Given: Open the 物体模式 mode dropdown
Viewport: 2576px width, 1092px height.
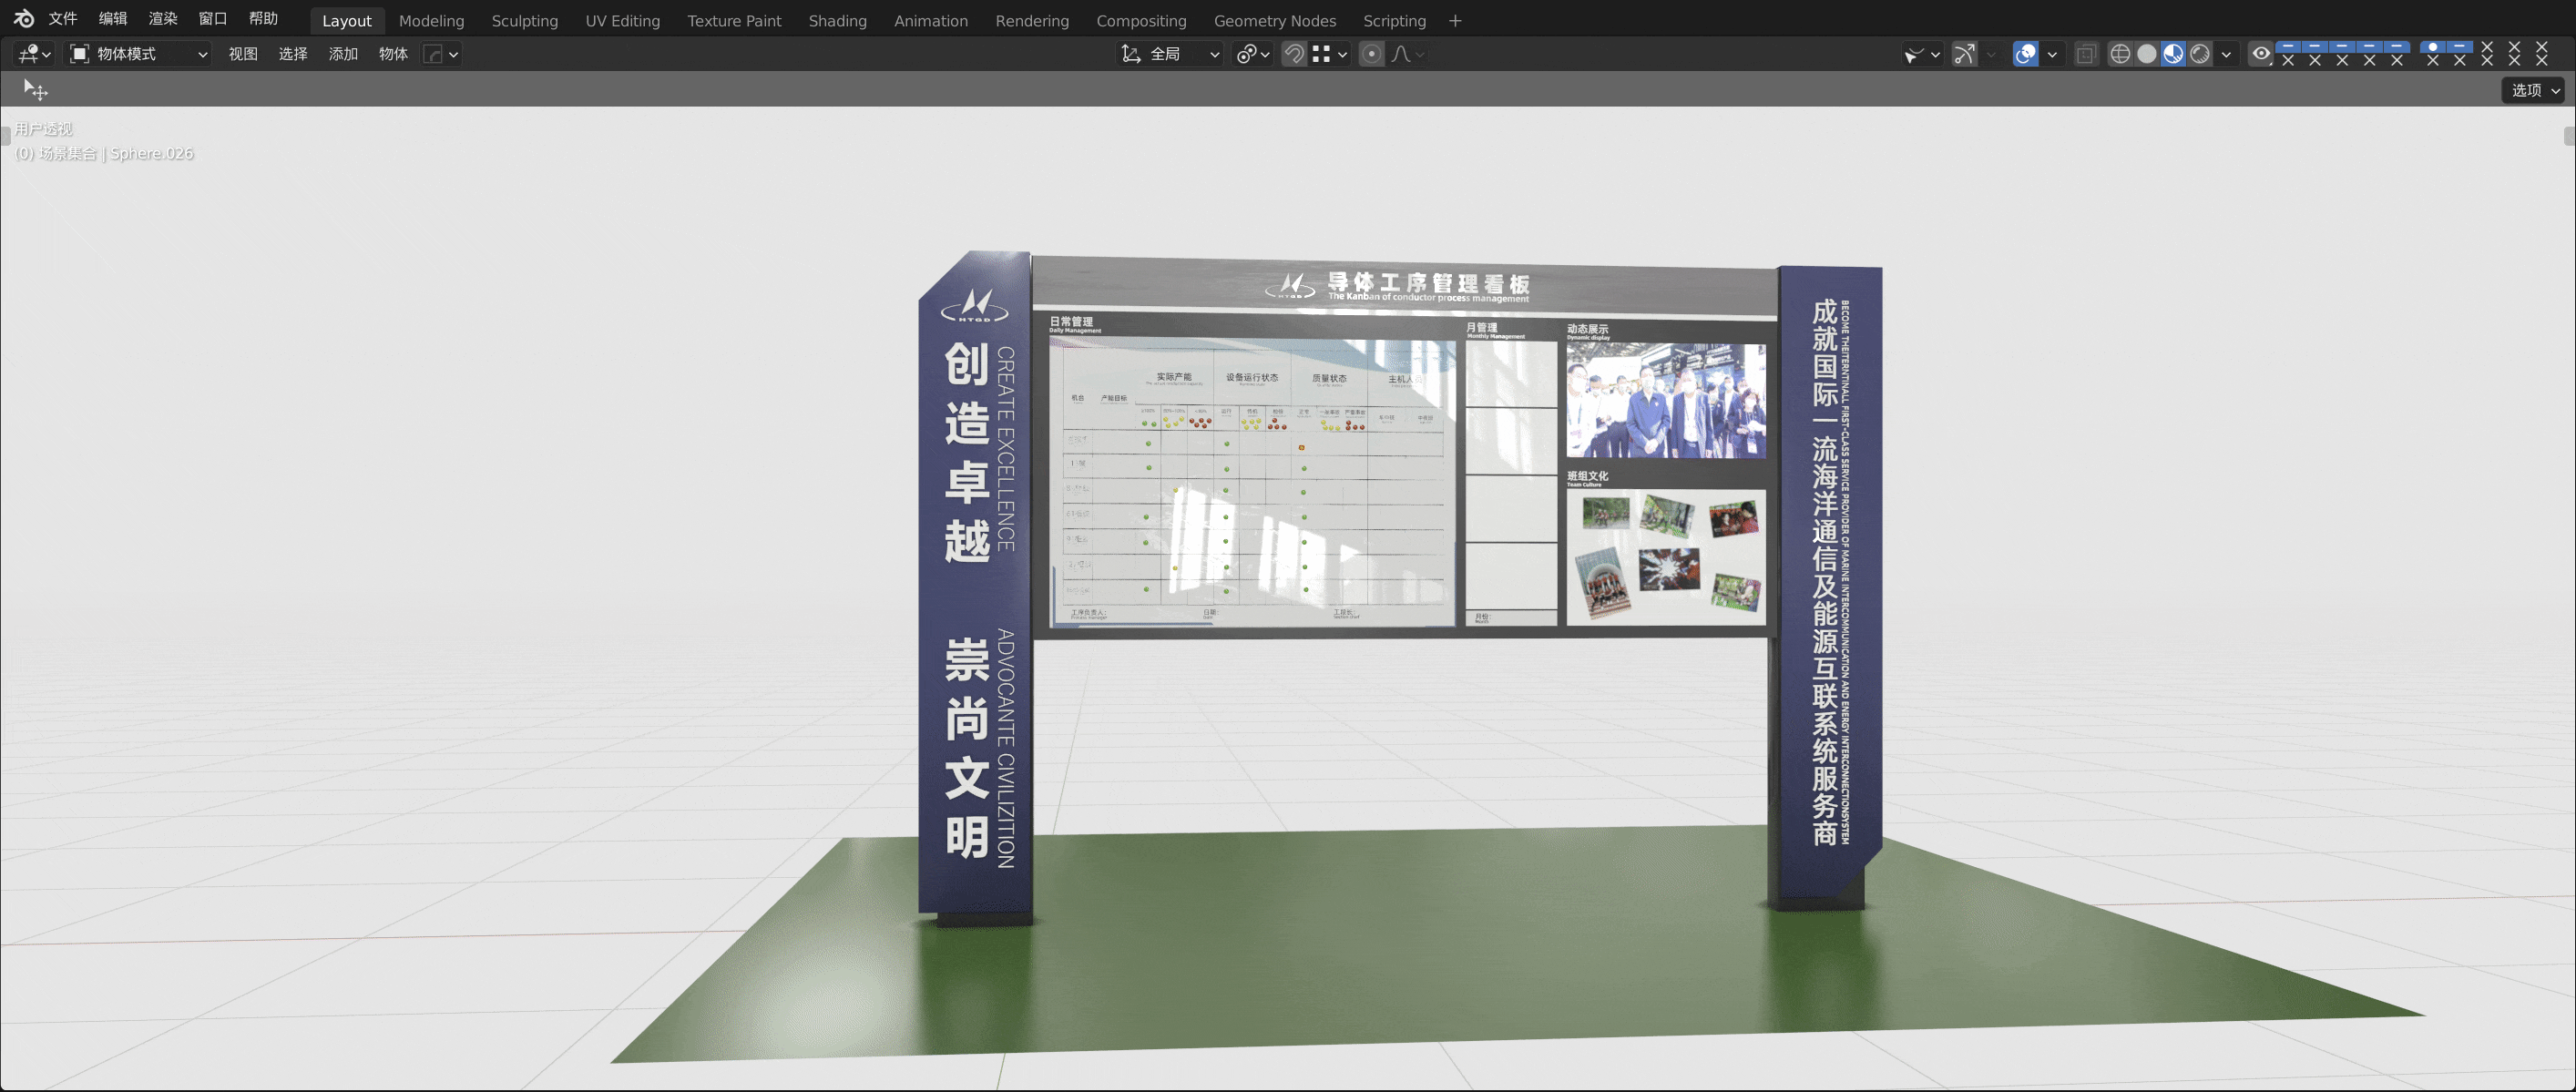Looking at the screenshot, I should (x=138, y=54).
